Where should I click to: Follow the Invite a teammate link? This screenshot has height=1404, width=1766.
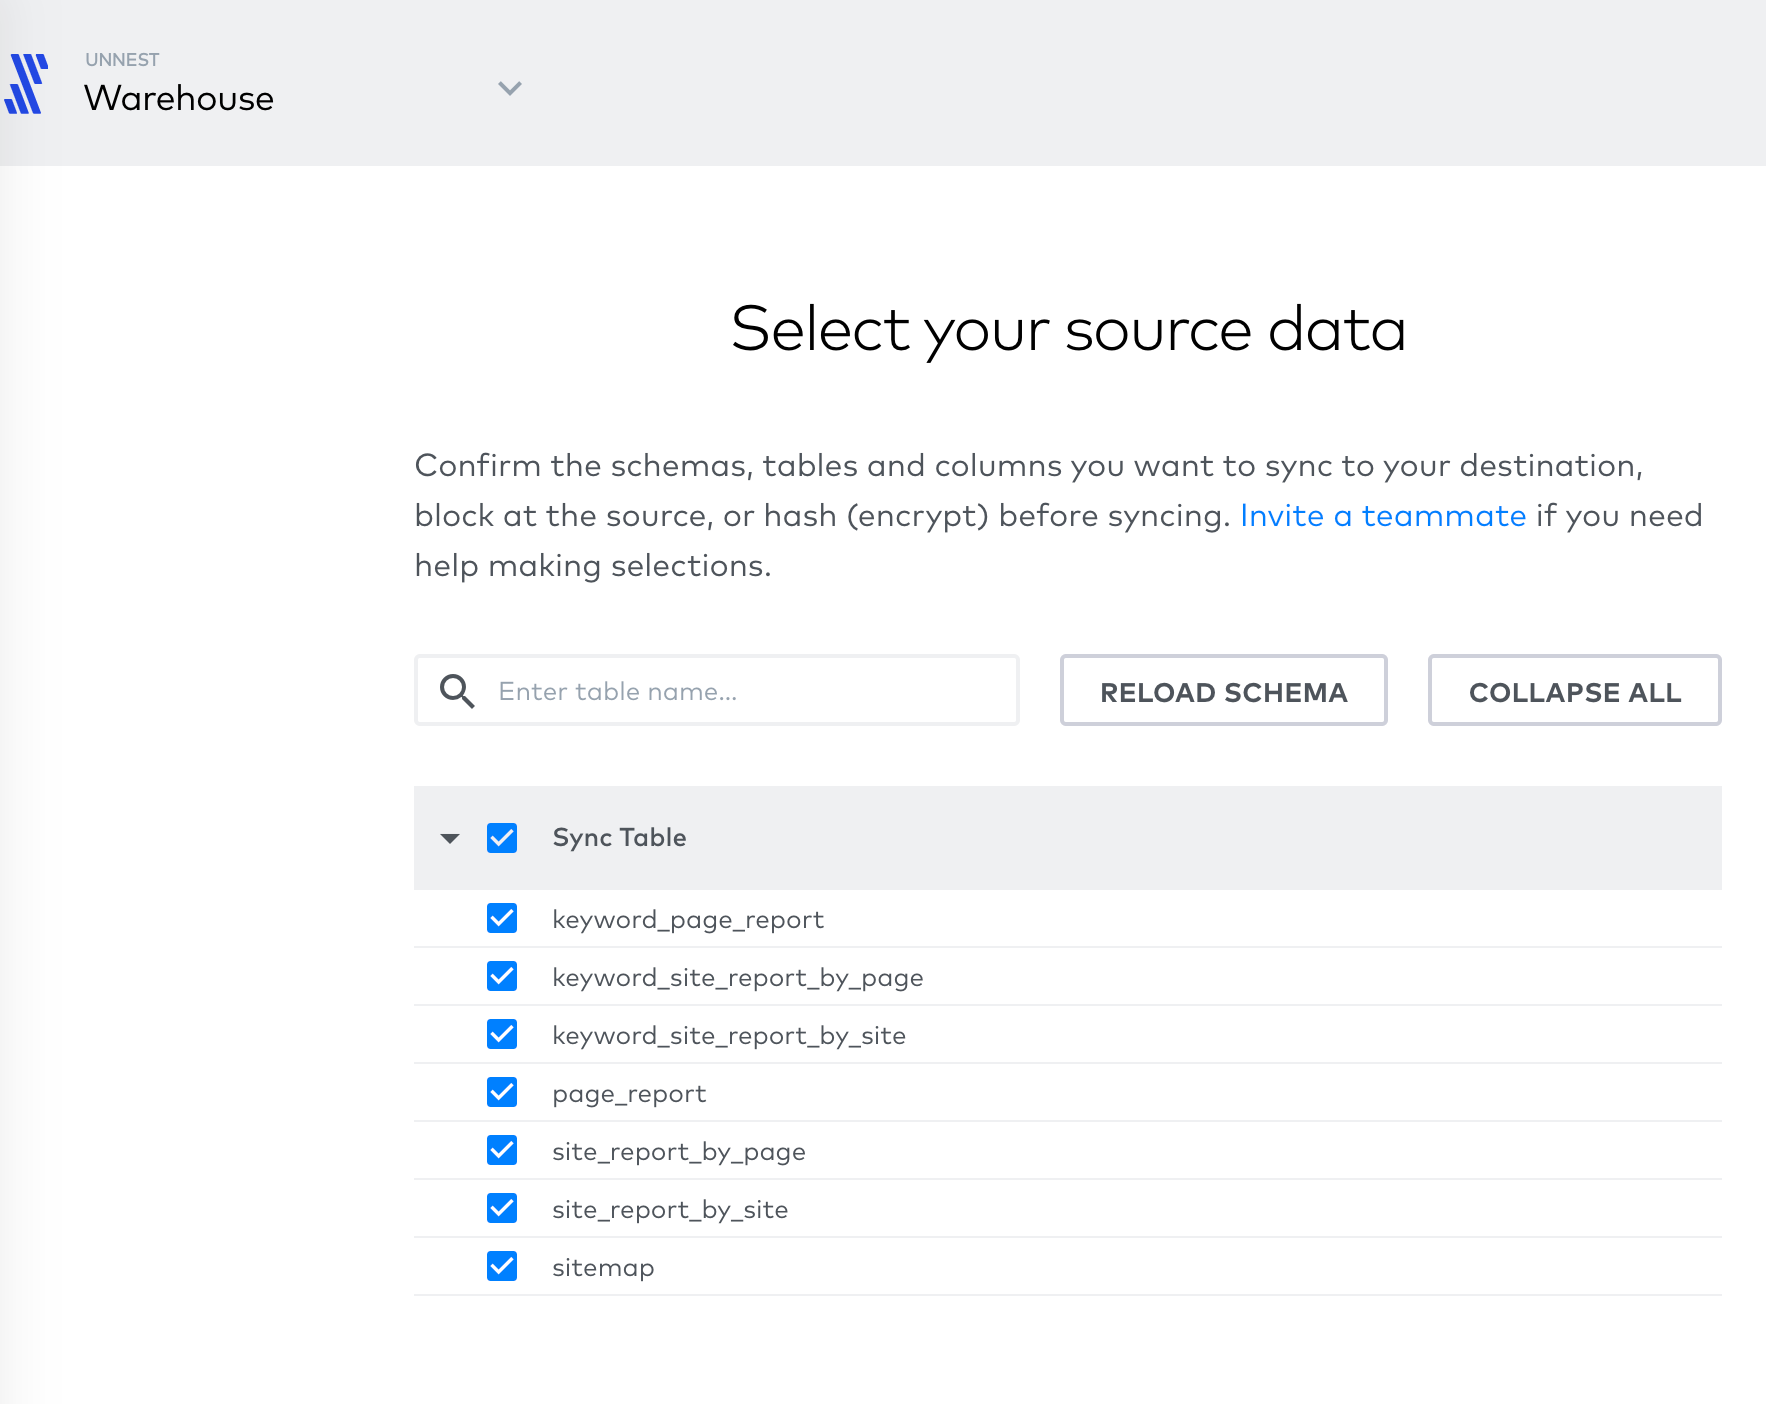[1382, 516]
